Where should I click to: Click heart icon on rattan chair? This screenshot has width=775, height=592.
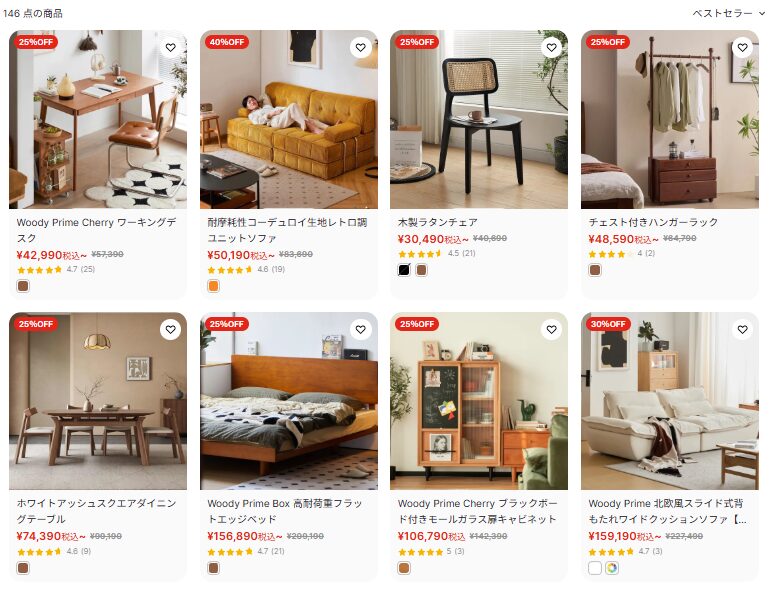click(552, 47)
